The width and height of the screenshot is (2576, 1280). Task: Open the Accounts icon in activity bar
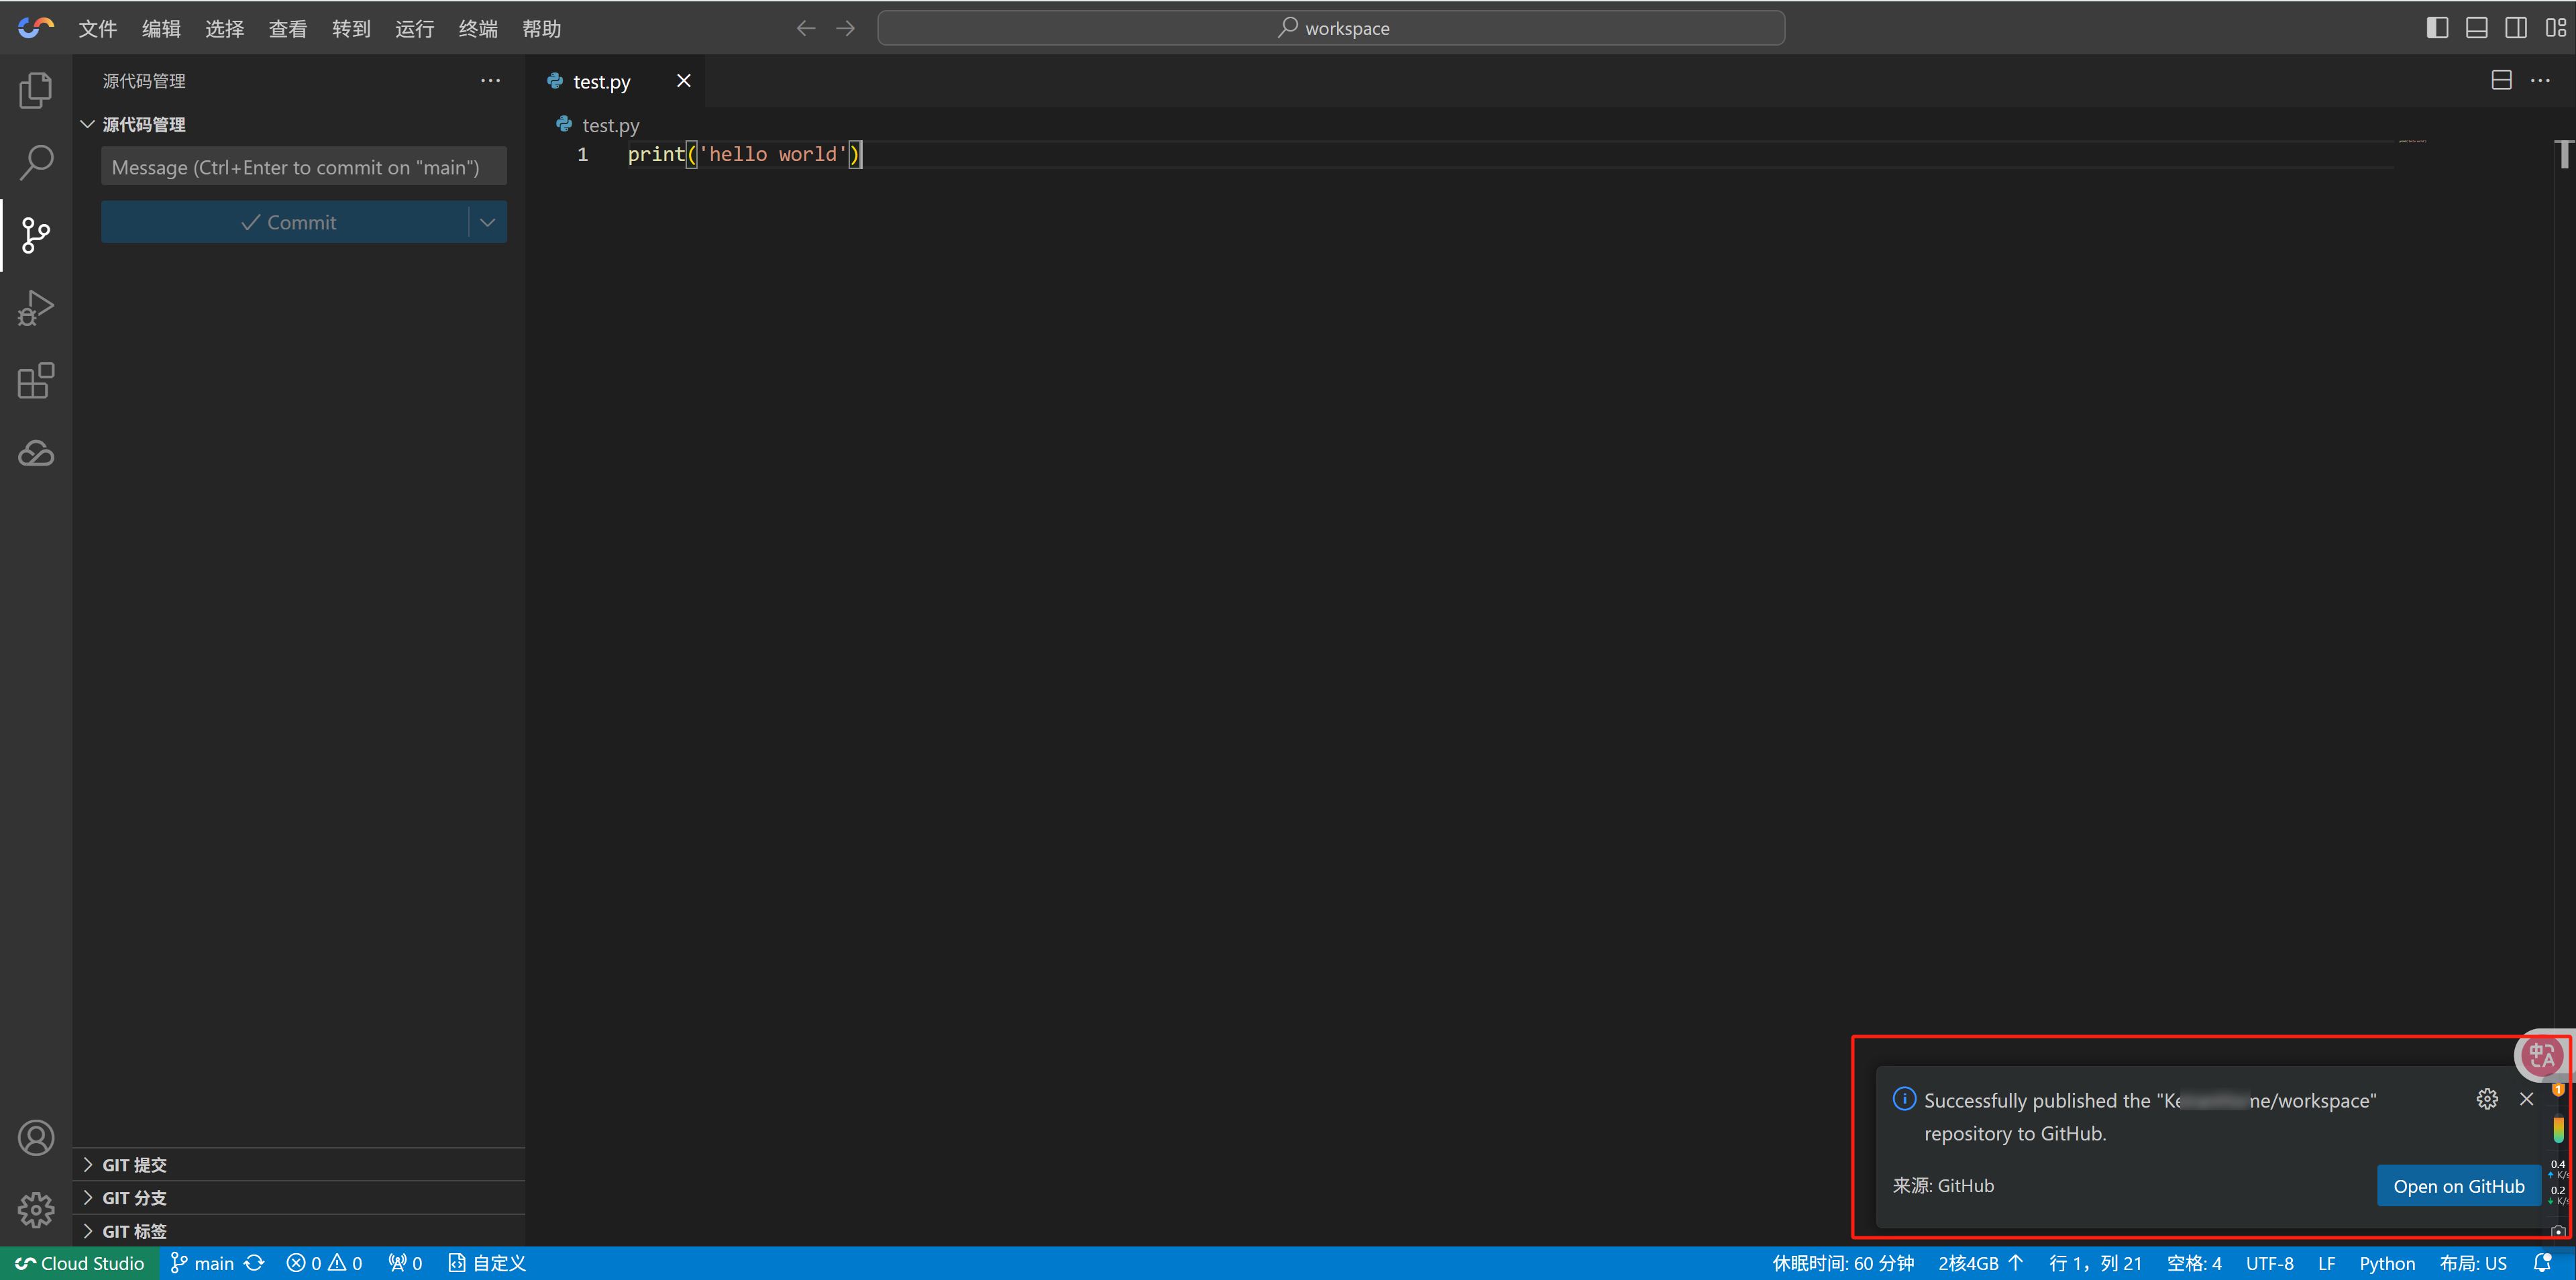pyautogui.click(x=36, y=1138)
